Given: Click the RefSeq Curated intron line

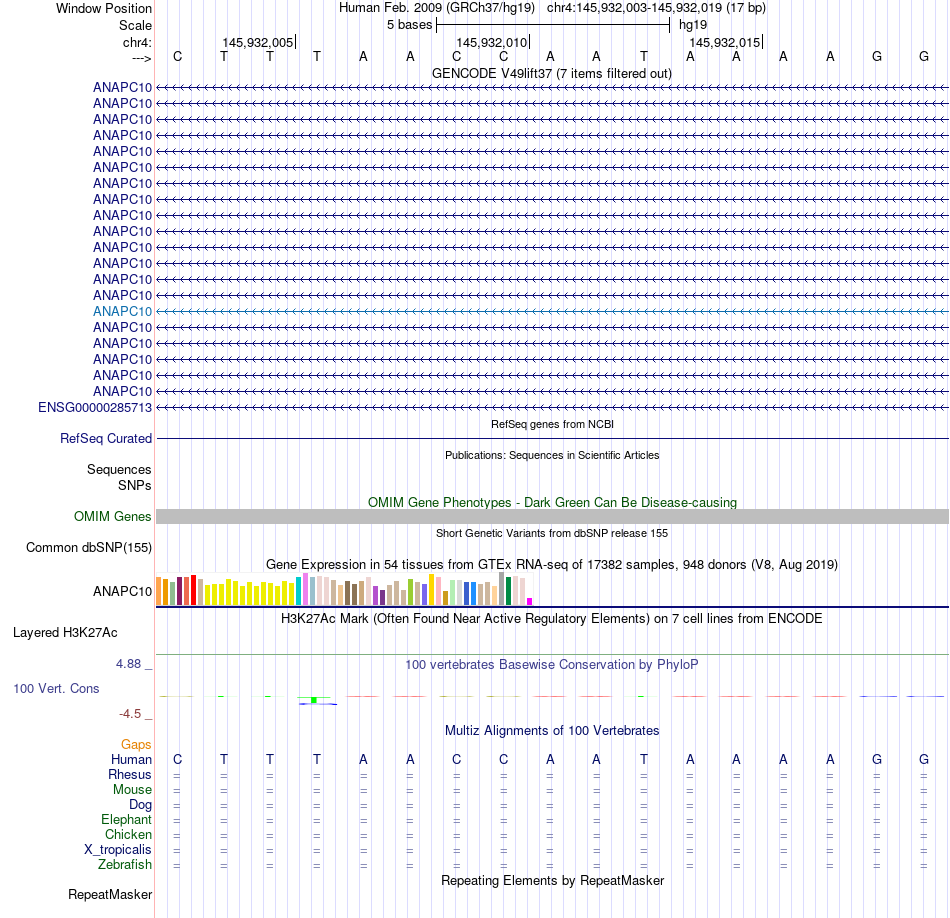Looking at the screenshot, I should tap(553, 438).
